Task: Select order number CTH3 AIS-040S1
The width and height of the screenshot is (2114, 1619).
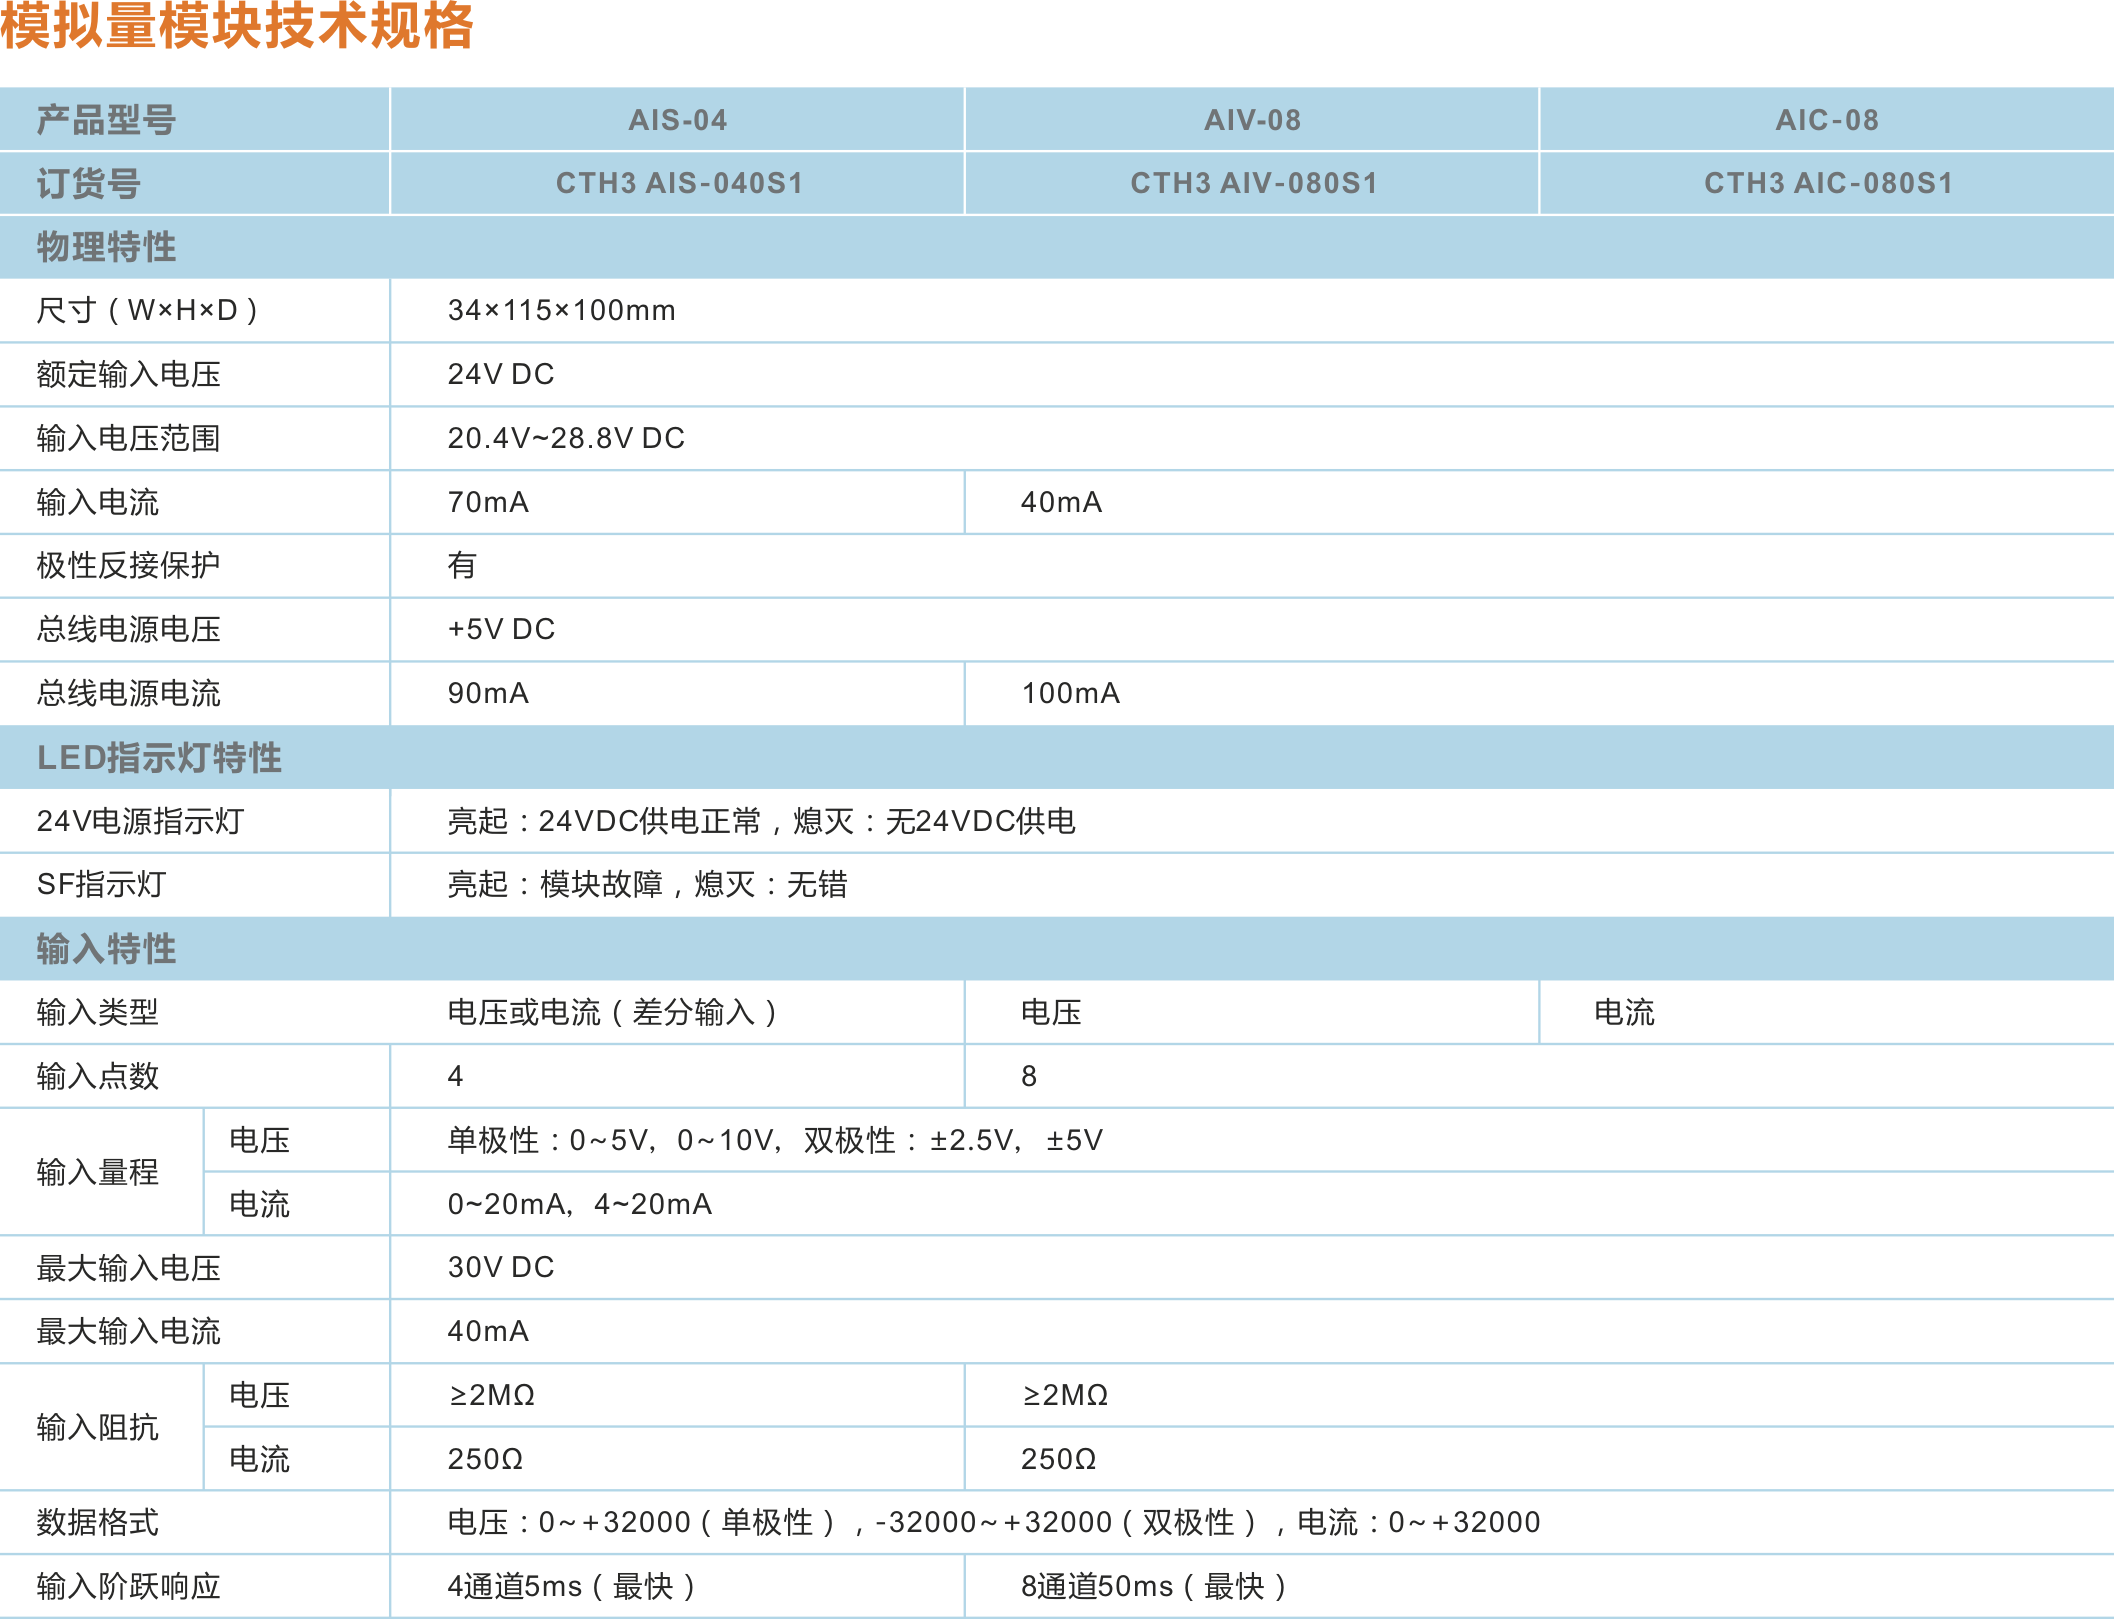Action: click(679, 183)
